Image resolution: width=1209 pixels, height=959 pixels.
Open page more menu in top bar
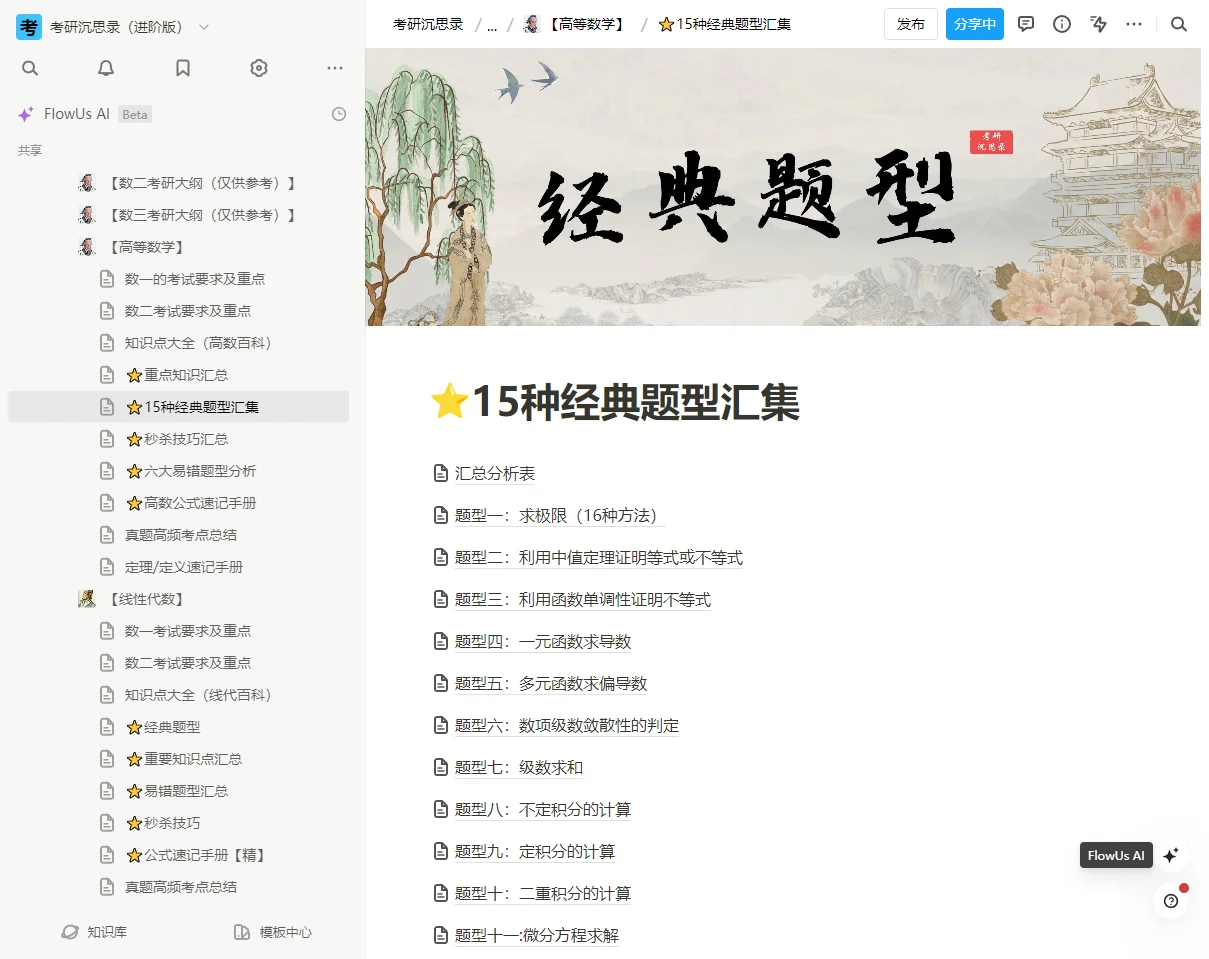pos(1134,24)
